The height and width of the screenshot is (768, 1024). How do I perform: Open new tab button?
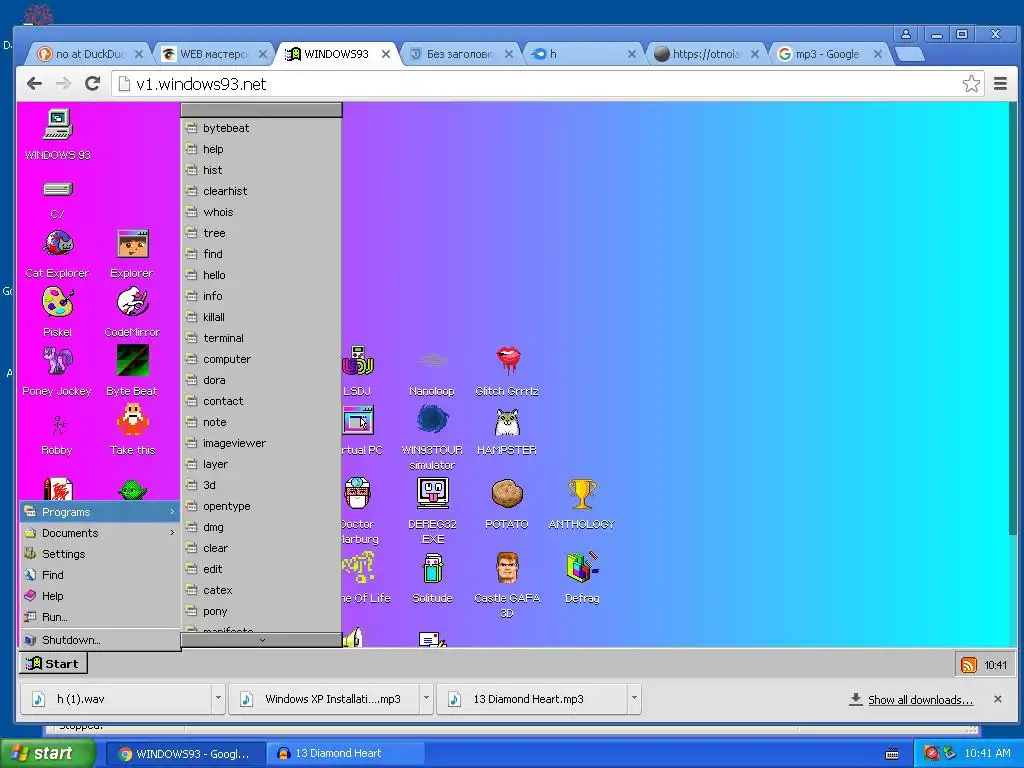pos(909,54)
